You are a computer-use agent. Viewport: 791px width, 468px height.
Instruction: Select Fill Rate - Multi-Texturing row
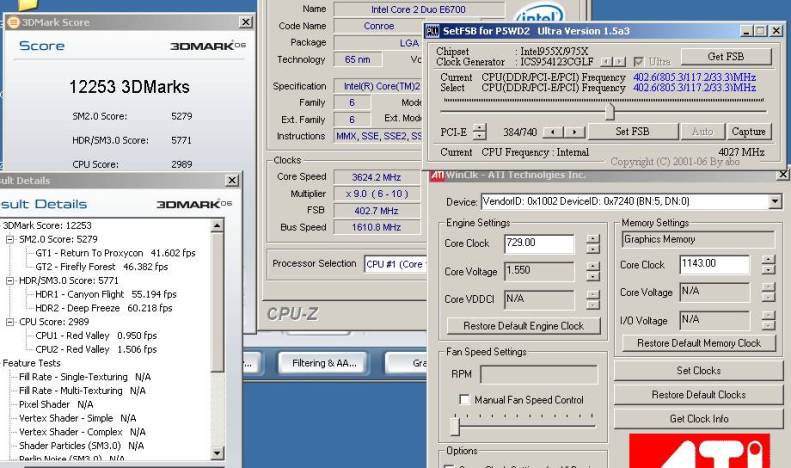pyautogui.click(x=82, y=391)
